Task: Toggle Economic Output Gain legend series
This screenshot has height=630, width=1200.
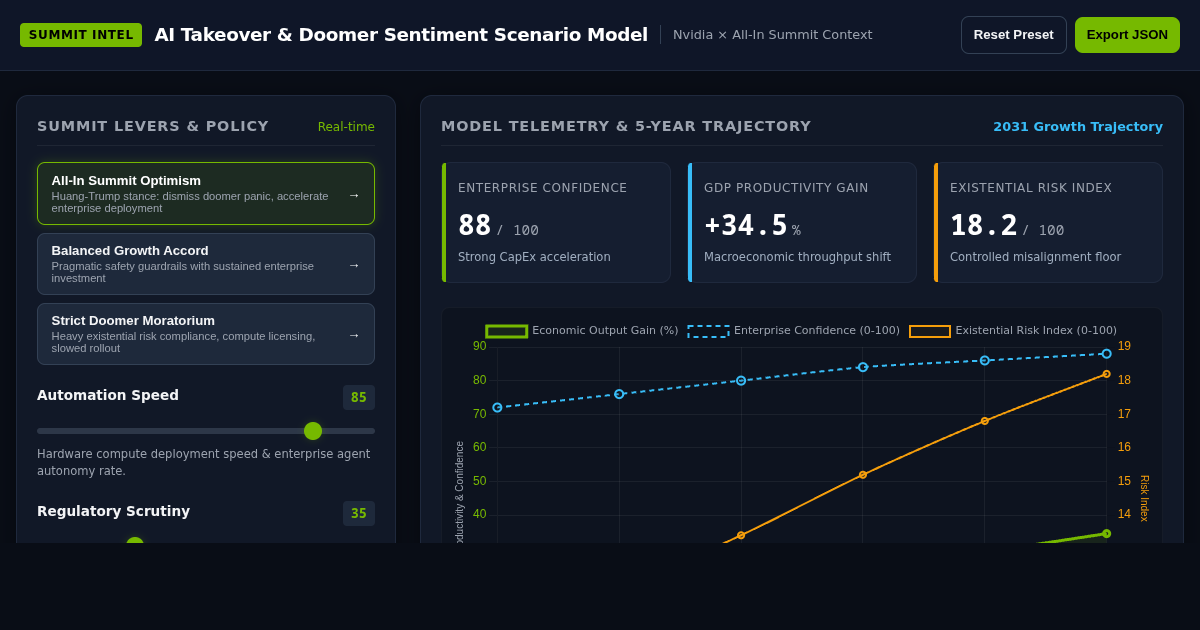Action: pos(582,331)
